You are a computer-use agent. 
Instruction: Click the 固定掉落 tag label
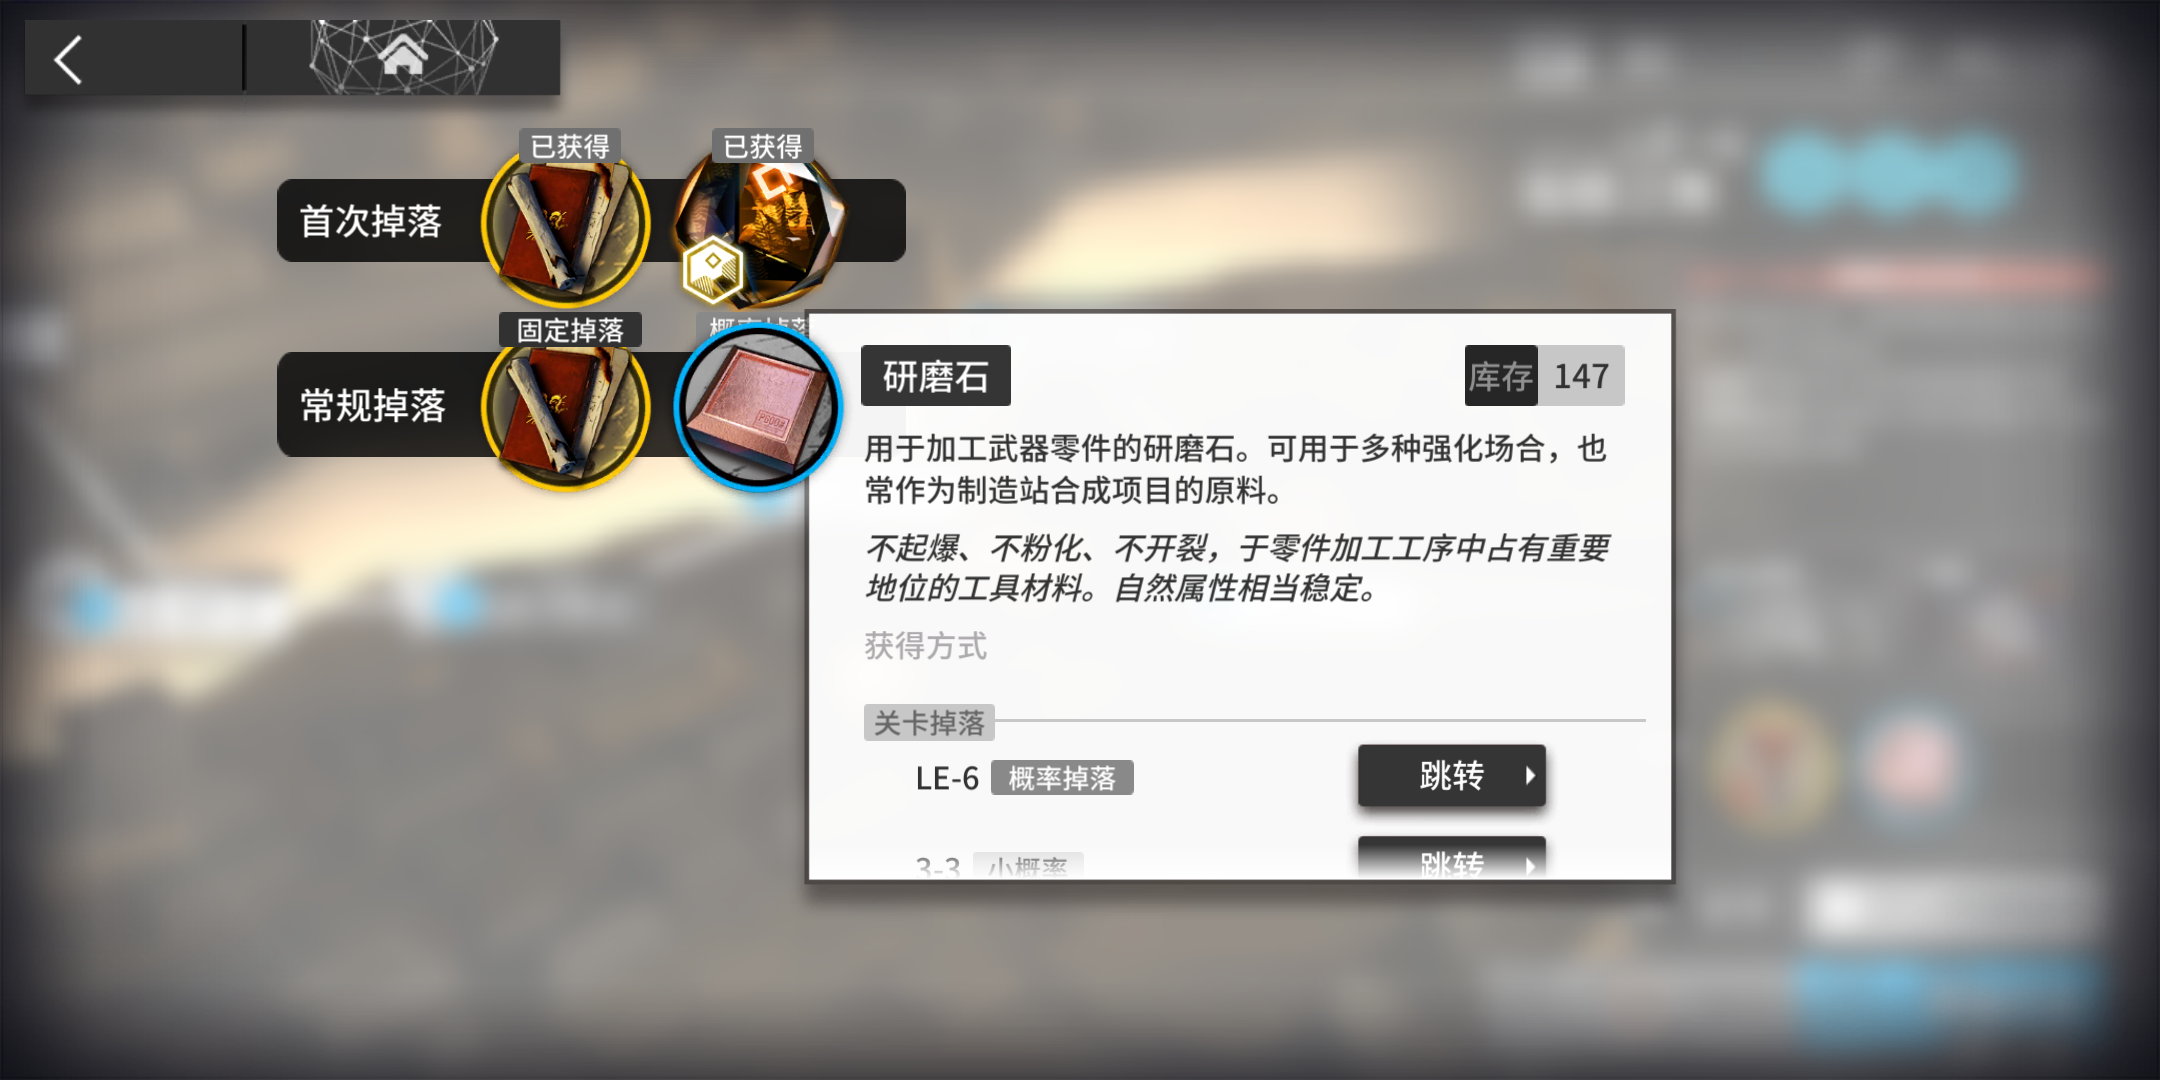570,330
